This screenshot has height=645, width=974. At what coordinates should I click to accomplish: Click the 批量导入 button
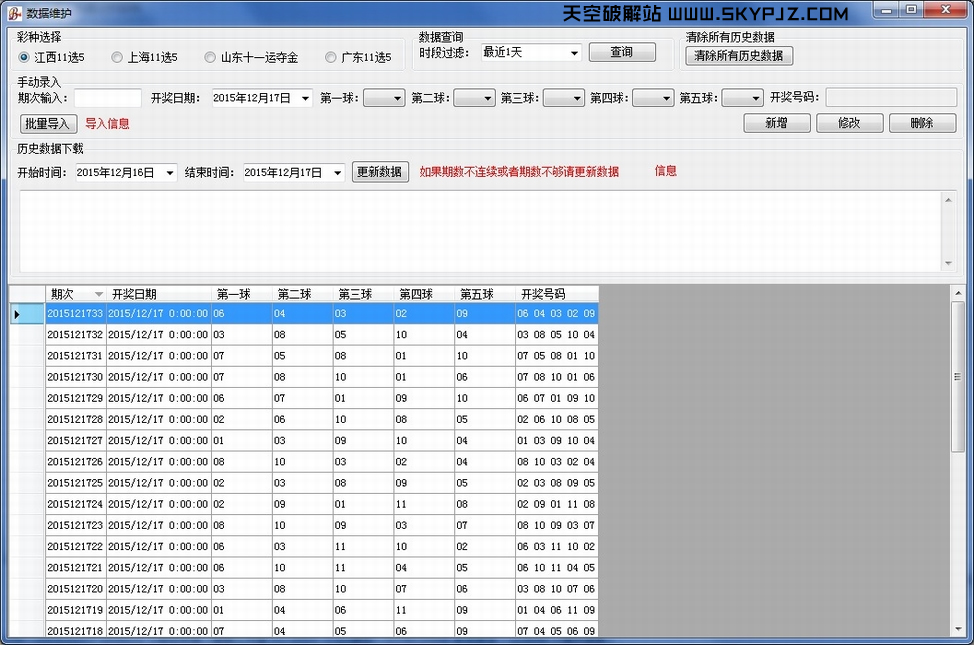[48, 124]
